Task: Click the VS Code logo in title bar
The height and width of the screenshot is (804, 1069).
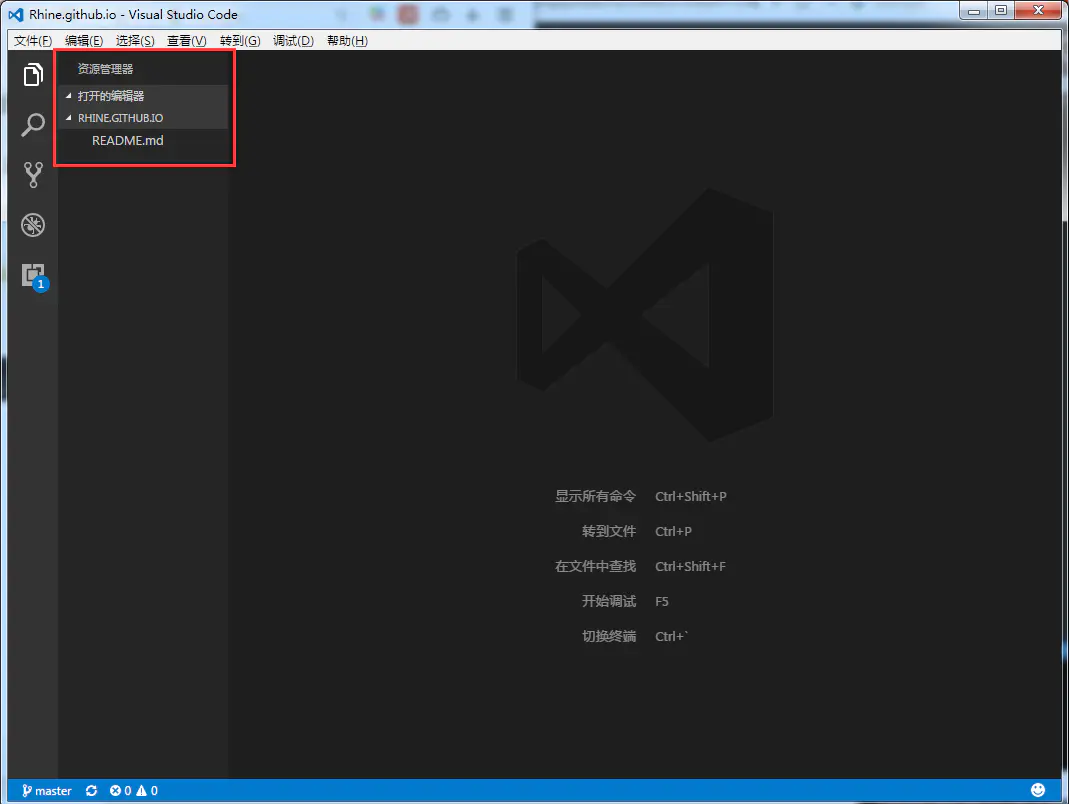Action: point(16,14)
